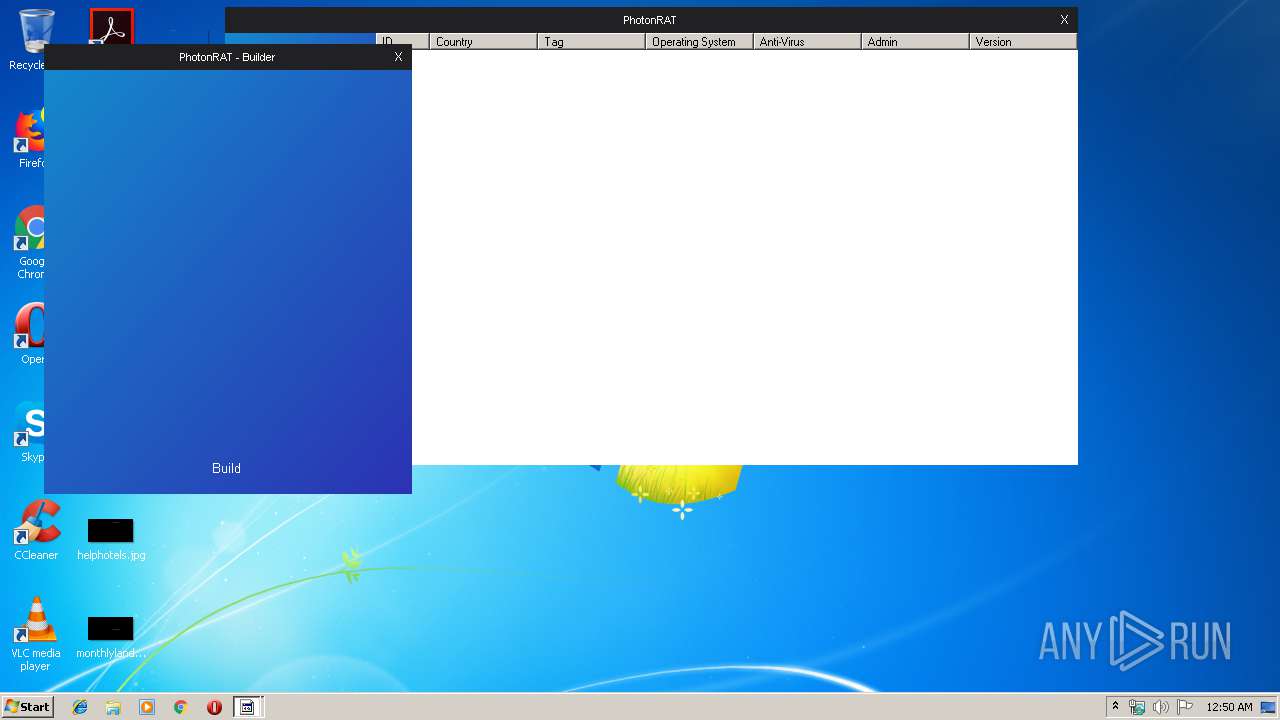Screen dimensions: 1280x720
Task: Sort by Tag column header
Action: coord(591,42)
